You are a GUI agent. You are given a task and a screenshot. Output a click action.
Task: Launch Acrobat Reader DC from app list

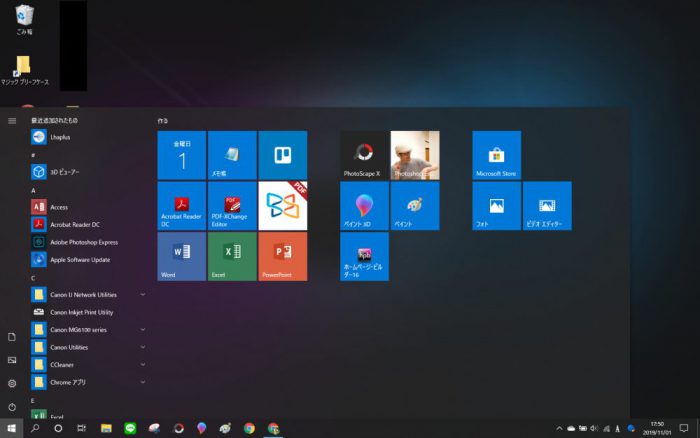[x=88, y=225]
